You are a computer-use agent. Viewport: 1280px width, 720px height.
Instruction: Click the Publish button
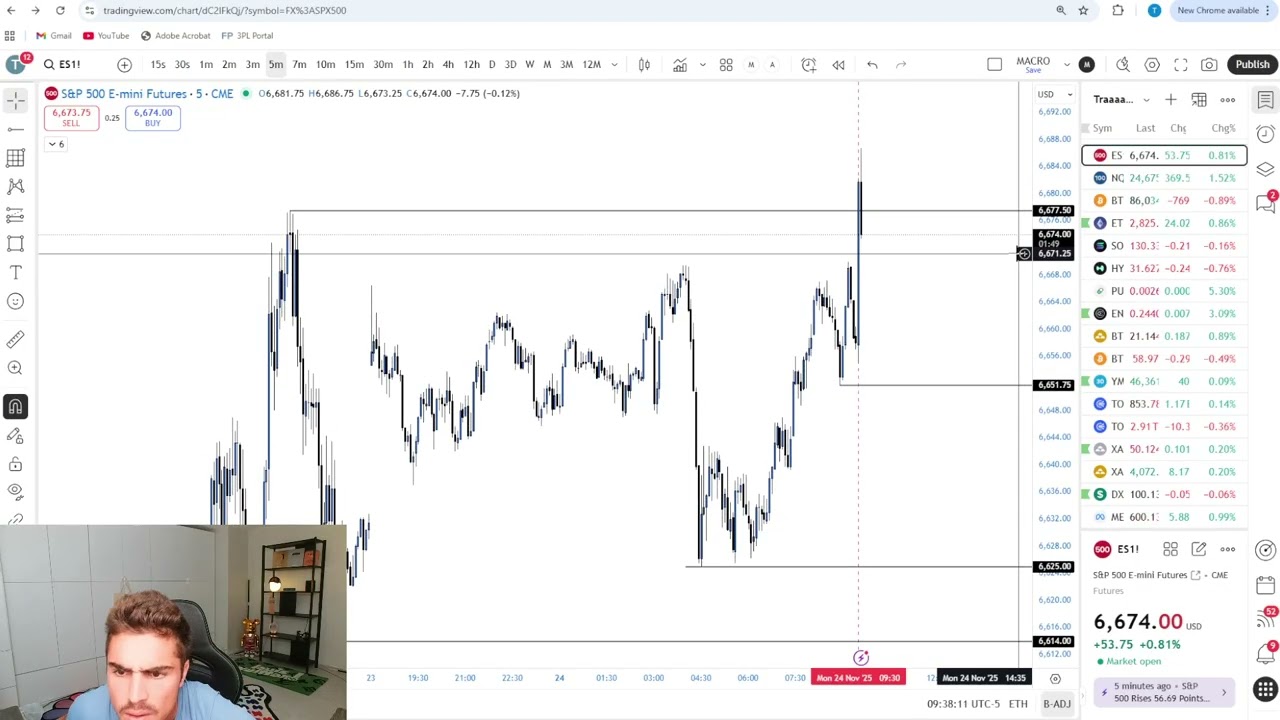coord(1252,64)
